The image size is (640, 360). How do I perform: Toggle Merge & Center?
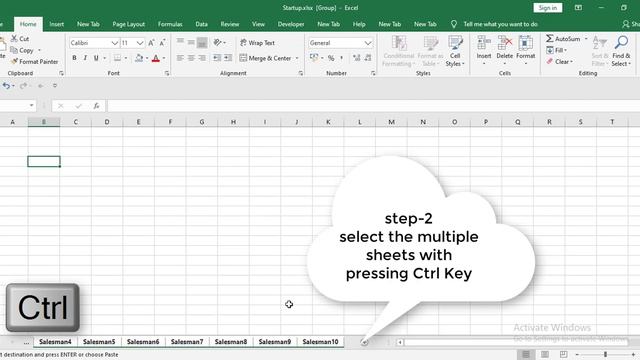coord(265,58)
